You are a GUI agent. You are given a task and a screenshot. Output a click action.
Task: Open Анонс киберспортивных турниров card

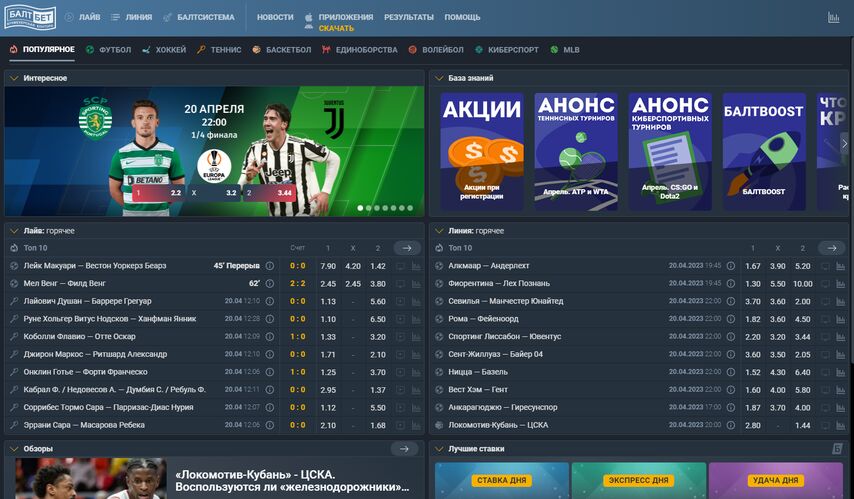[x=670, y=151]
